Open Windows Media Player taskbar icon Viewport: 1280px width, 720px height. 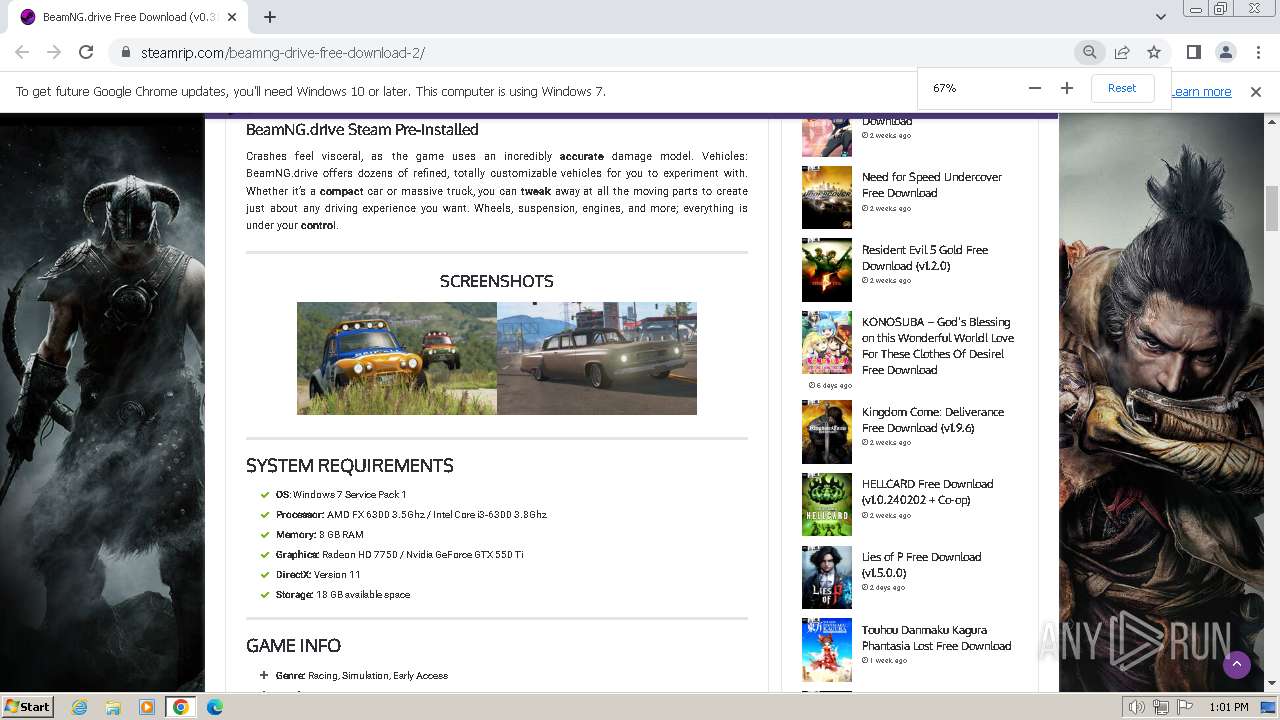pos(147,707)
